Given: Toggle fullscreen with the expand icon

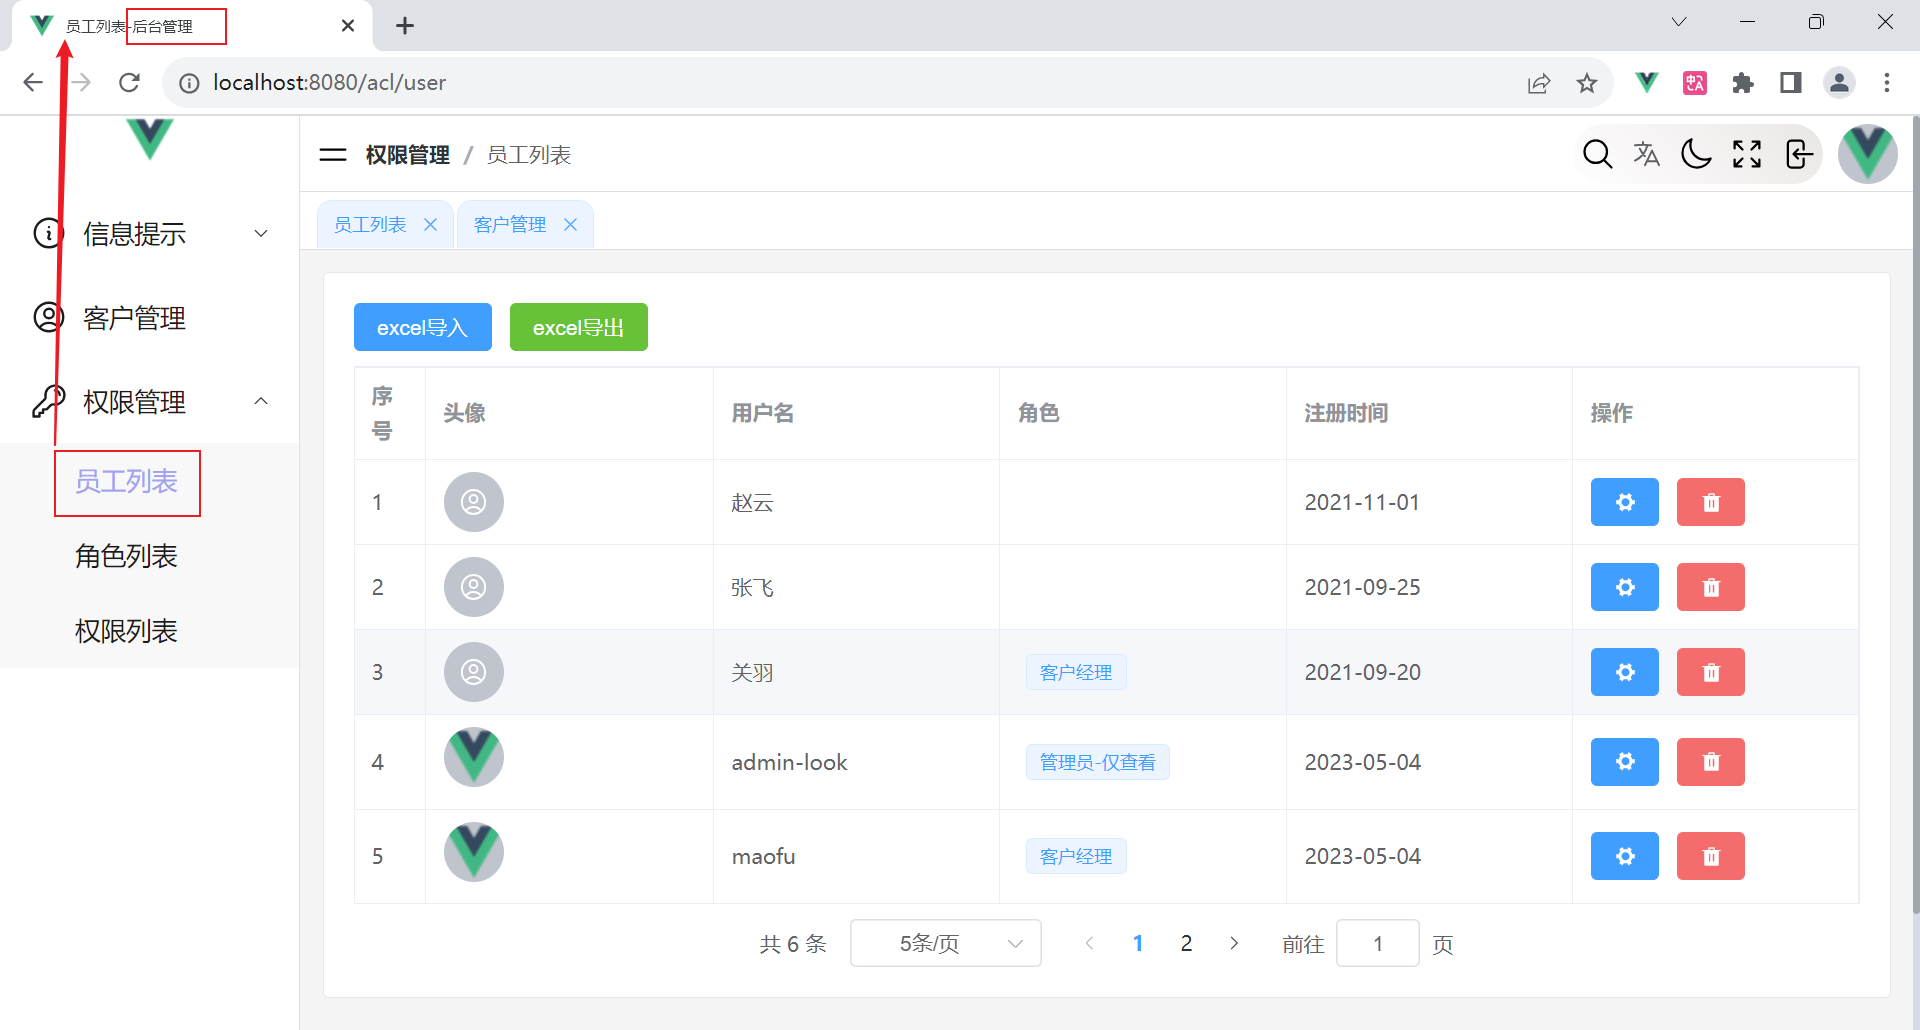Looking at the screenshot, I should 1747,154.
